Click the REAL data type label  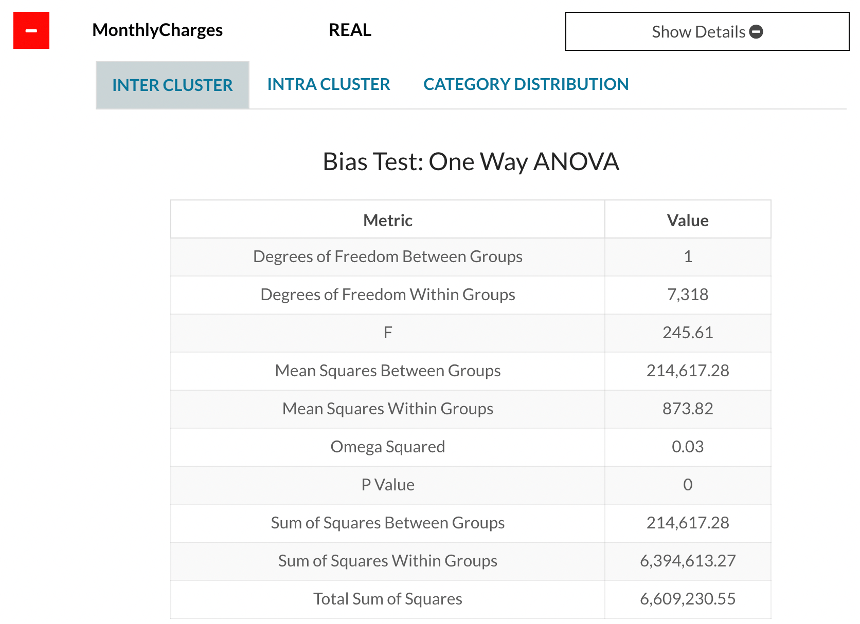349,30
